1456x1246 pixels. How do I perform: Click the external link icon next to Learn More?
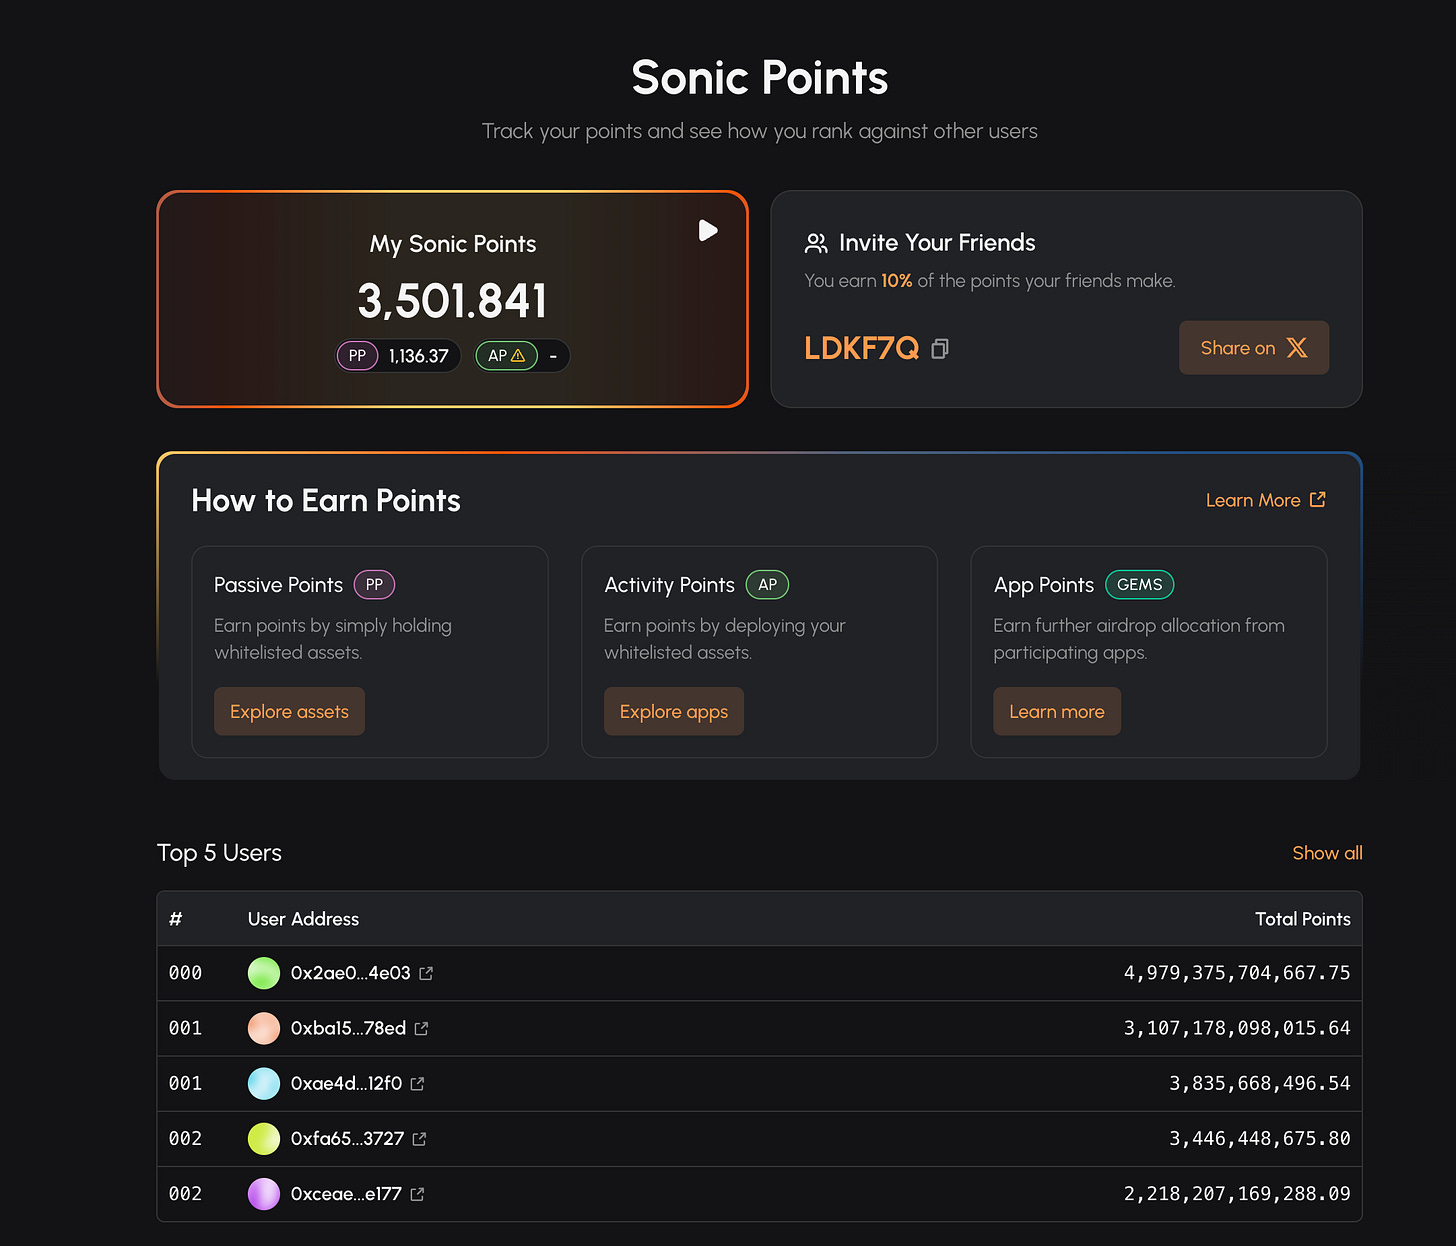(x=1318, y=499)
